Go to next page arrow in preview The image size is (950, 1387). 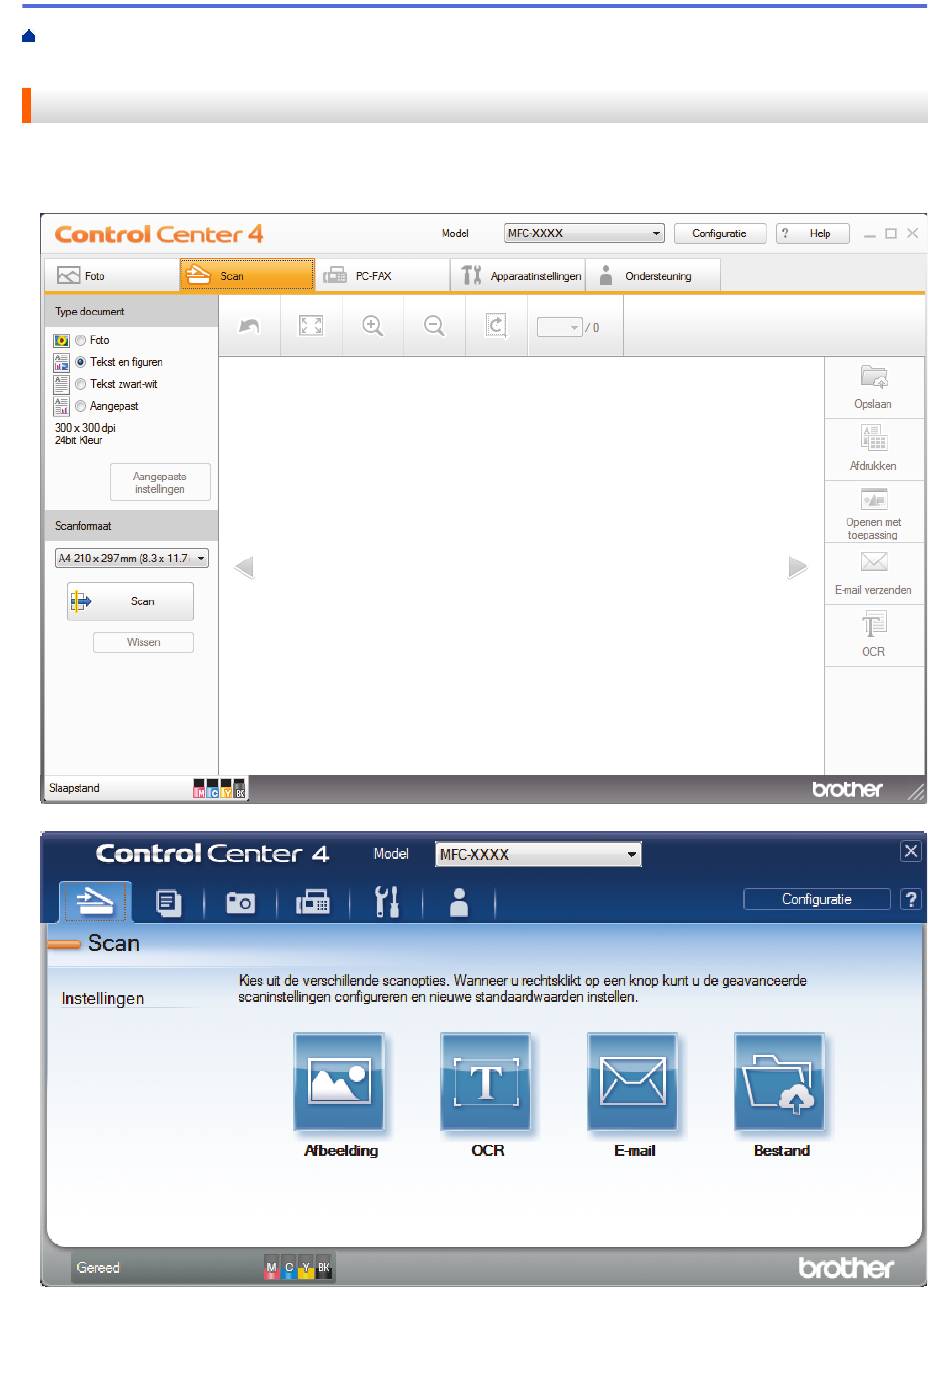[797, 568]
